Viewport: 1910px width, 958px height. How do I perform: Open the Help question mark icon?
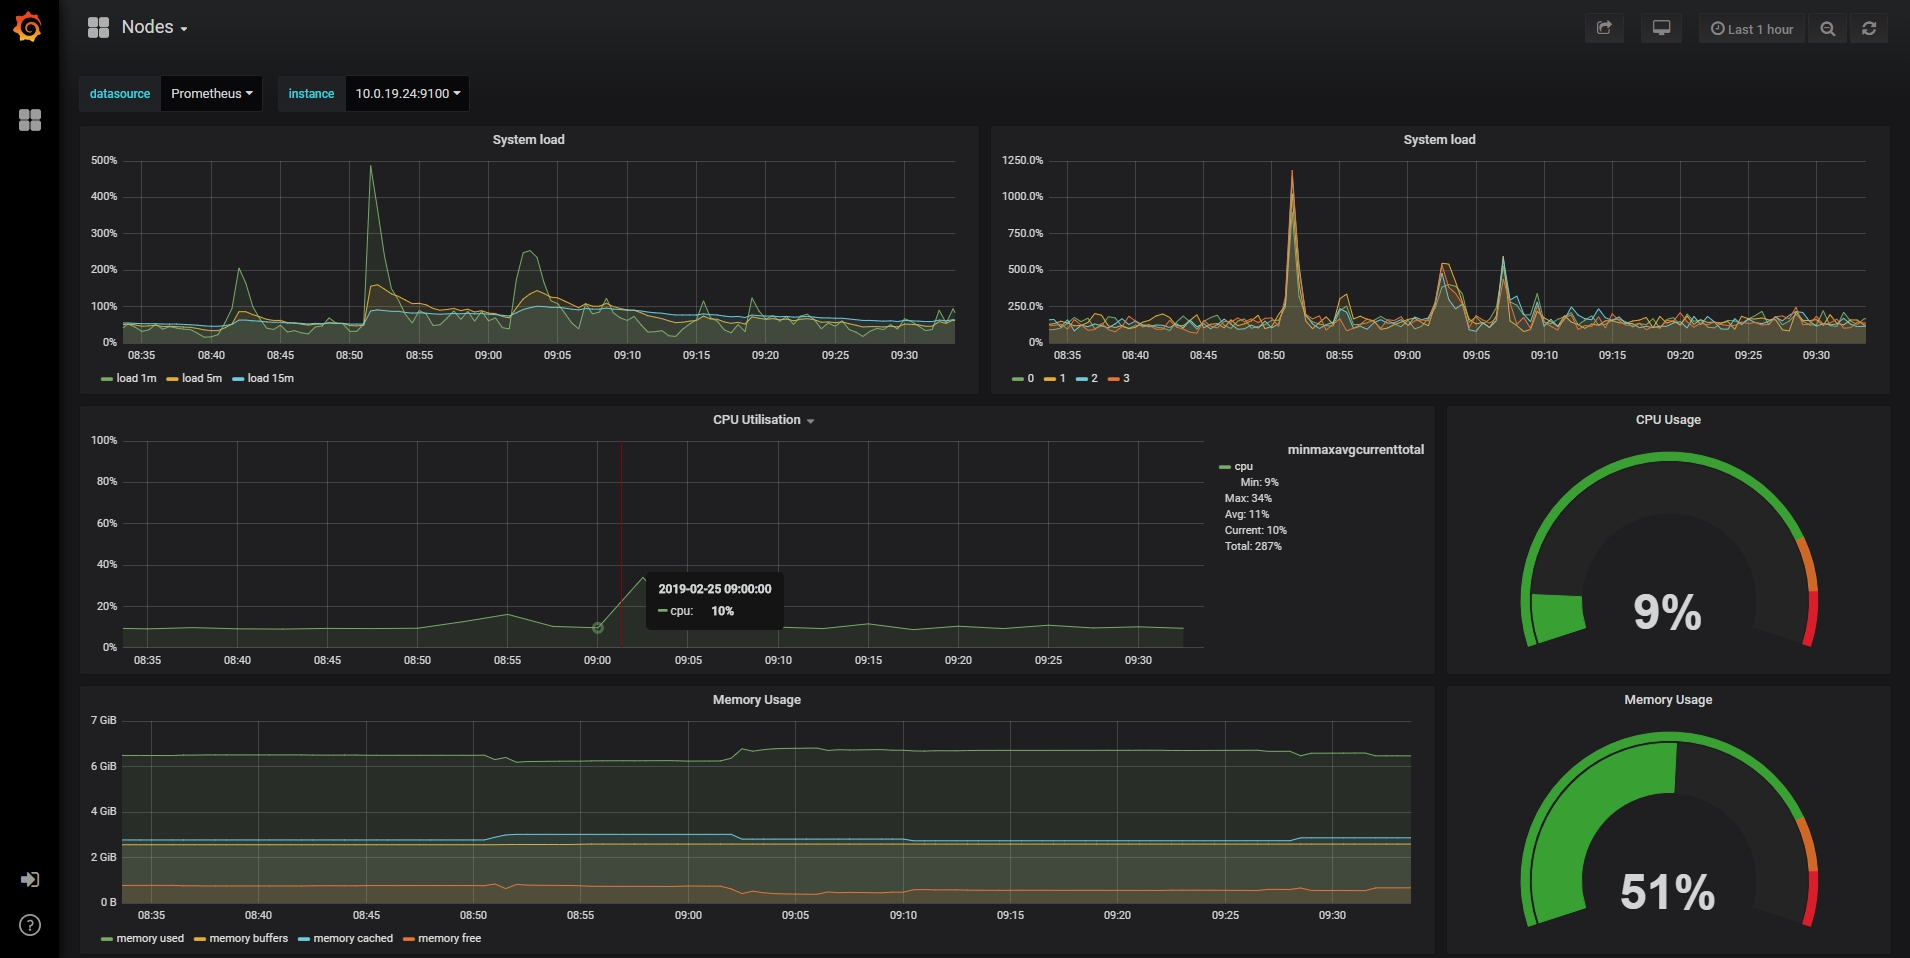tap(30, 925)
